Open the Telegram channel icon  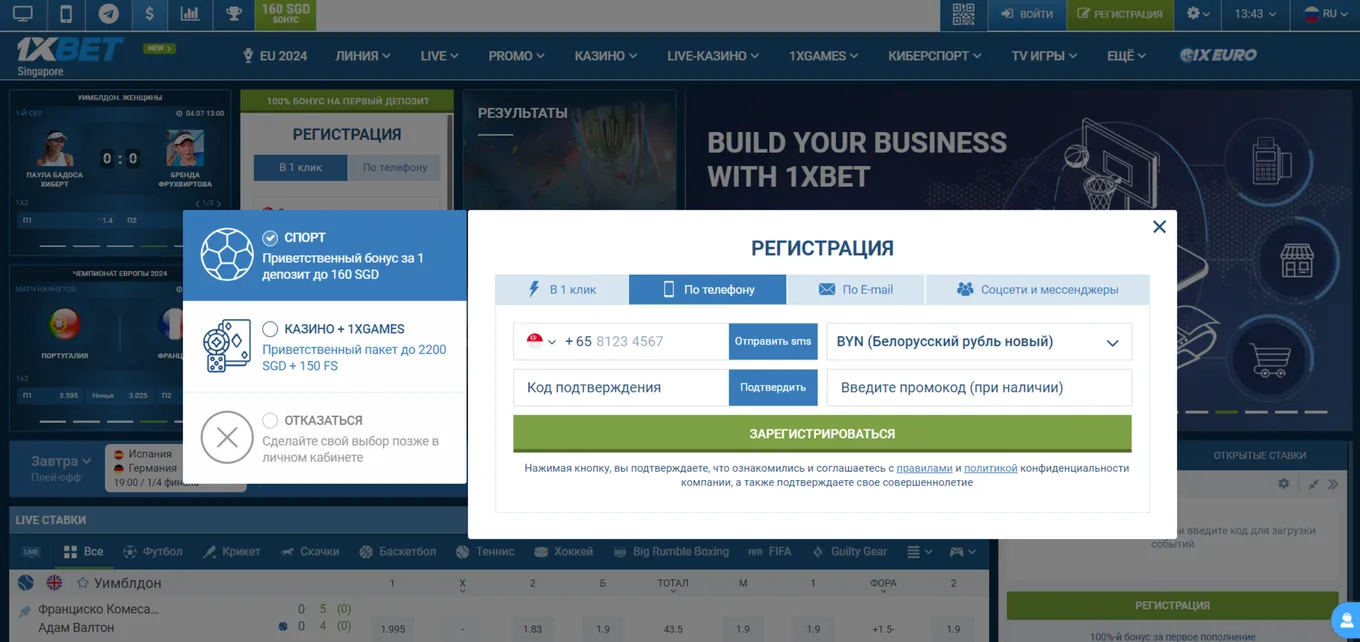[x=108, y=14]
